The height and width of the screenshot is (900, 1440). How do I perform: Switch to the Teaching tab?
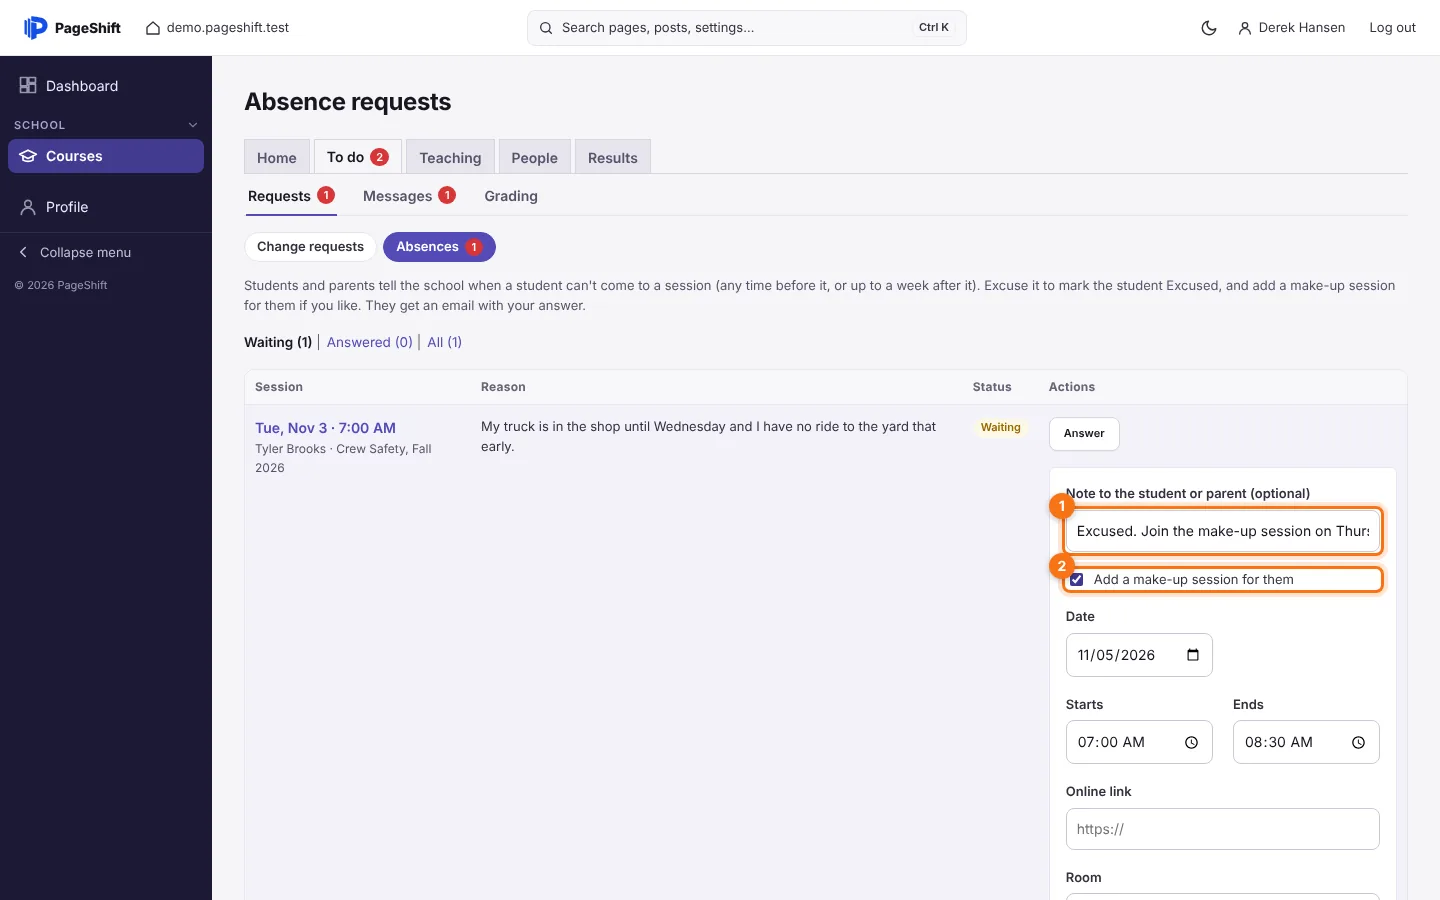pos(450,157)
